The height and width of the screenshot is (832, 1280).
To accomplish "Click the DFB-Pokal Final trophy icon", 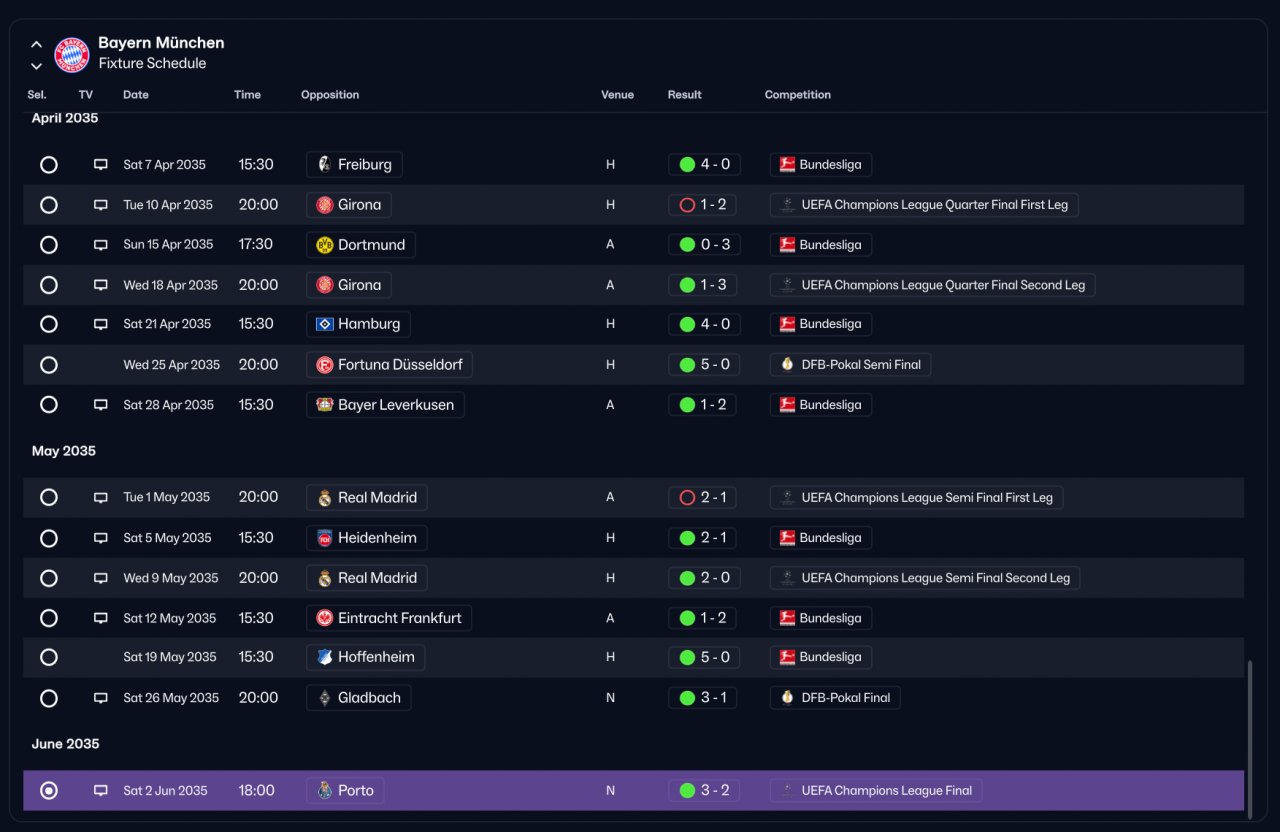I will [x=787, y=698].
